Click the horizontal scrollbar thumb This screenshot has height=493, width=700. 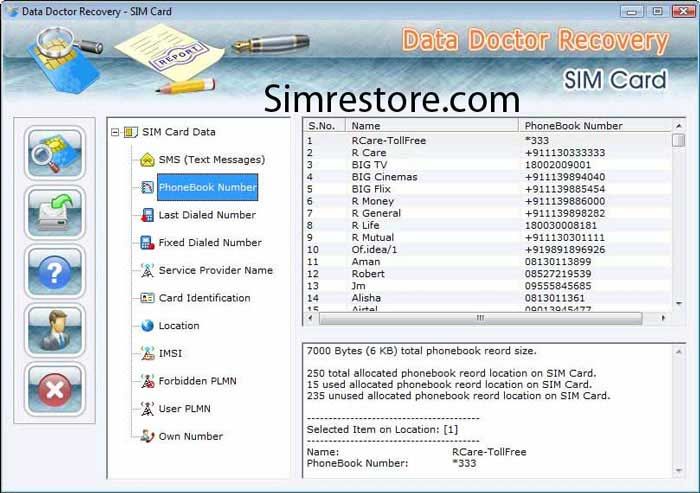pyautogui.click(x=480, y=318)
